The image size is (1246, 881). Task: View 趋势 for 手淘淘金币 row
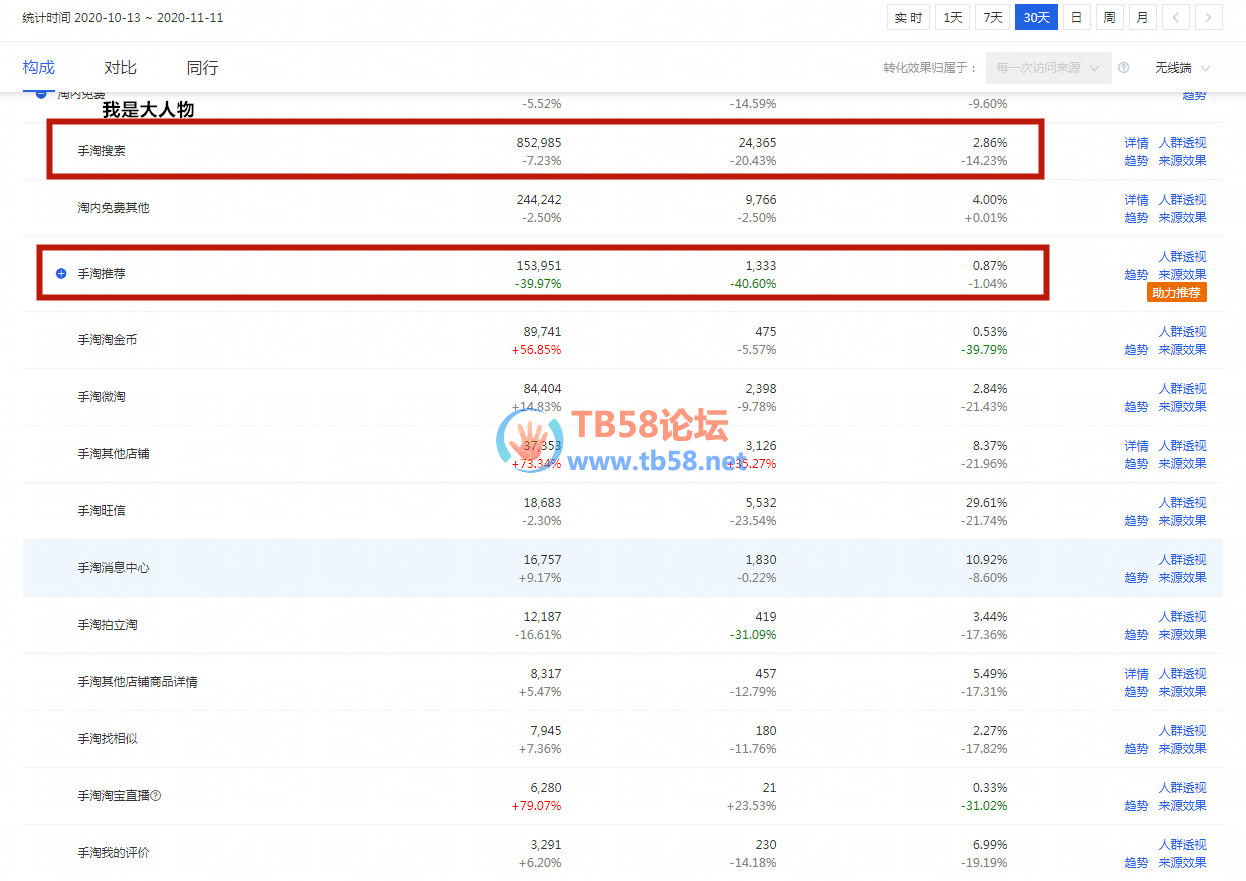click(1136, 350)
